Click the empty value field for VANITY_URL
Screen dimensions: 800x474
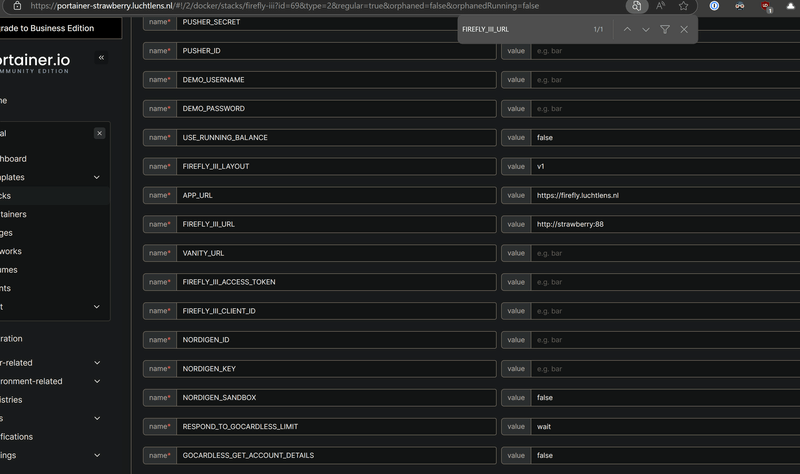[666, 253]
